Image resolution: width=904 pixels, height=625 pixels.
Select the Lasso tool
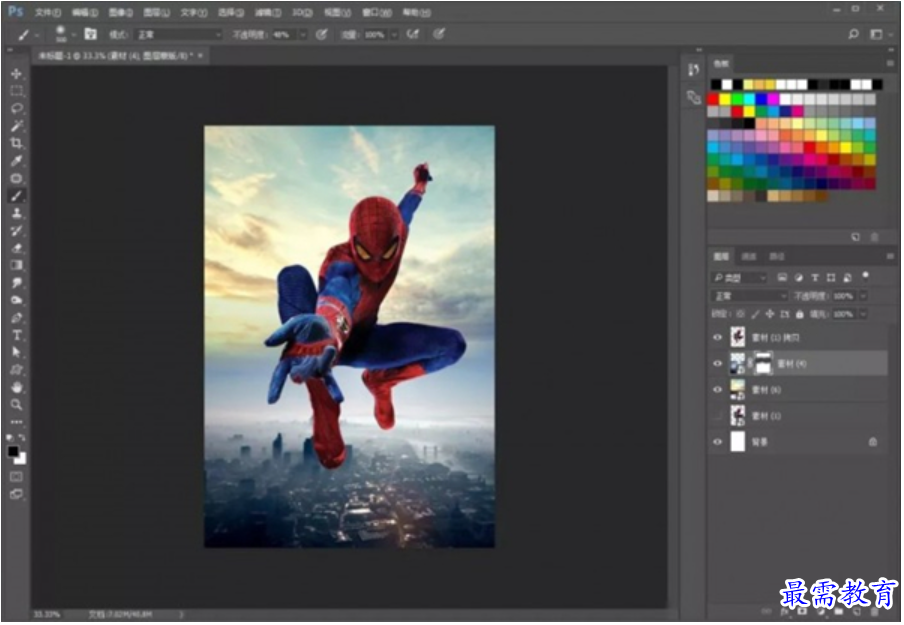(x=17, y=108)
